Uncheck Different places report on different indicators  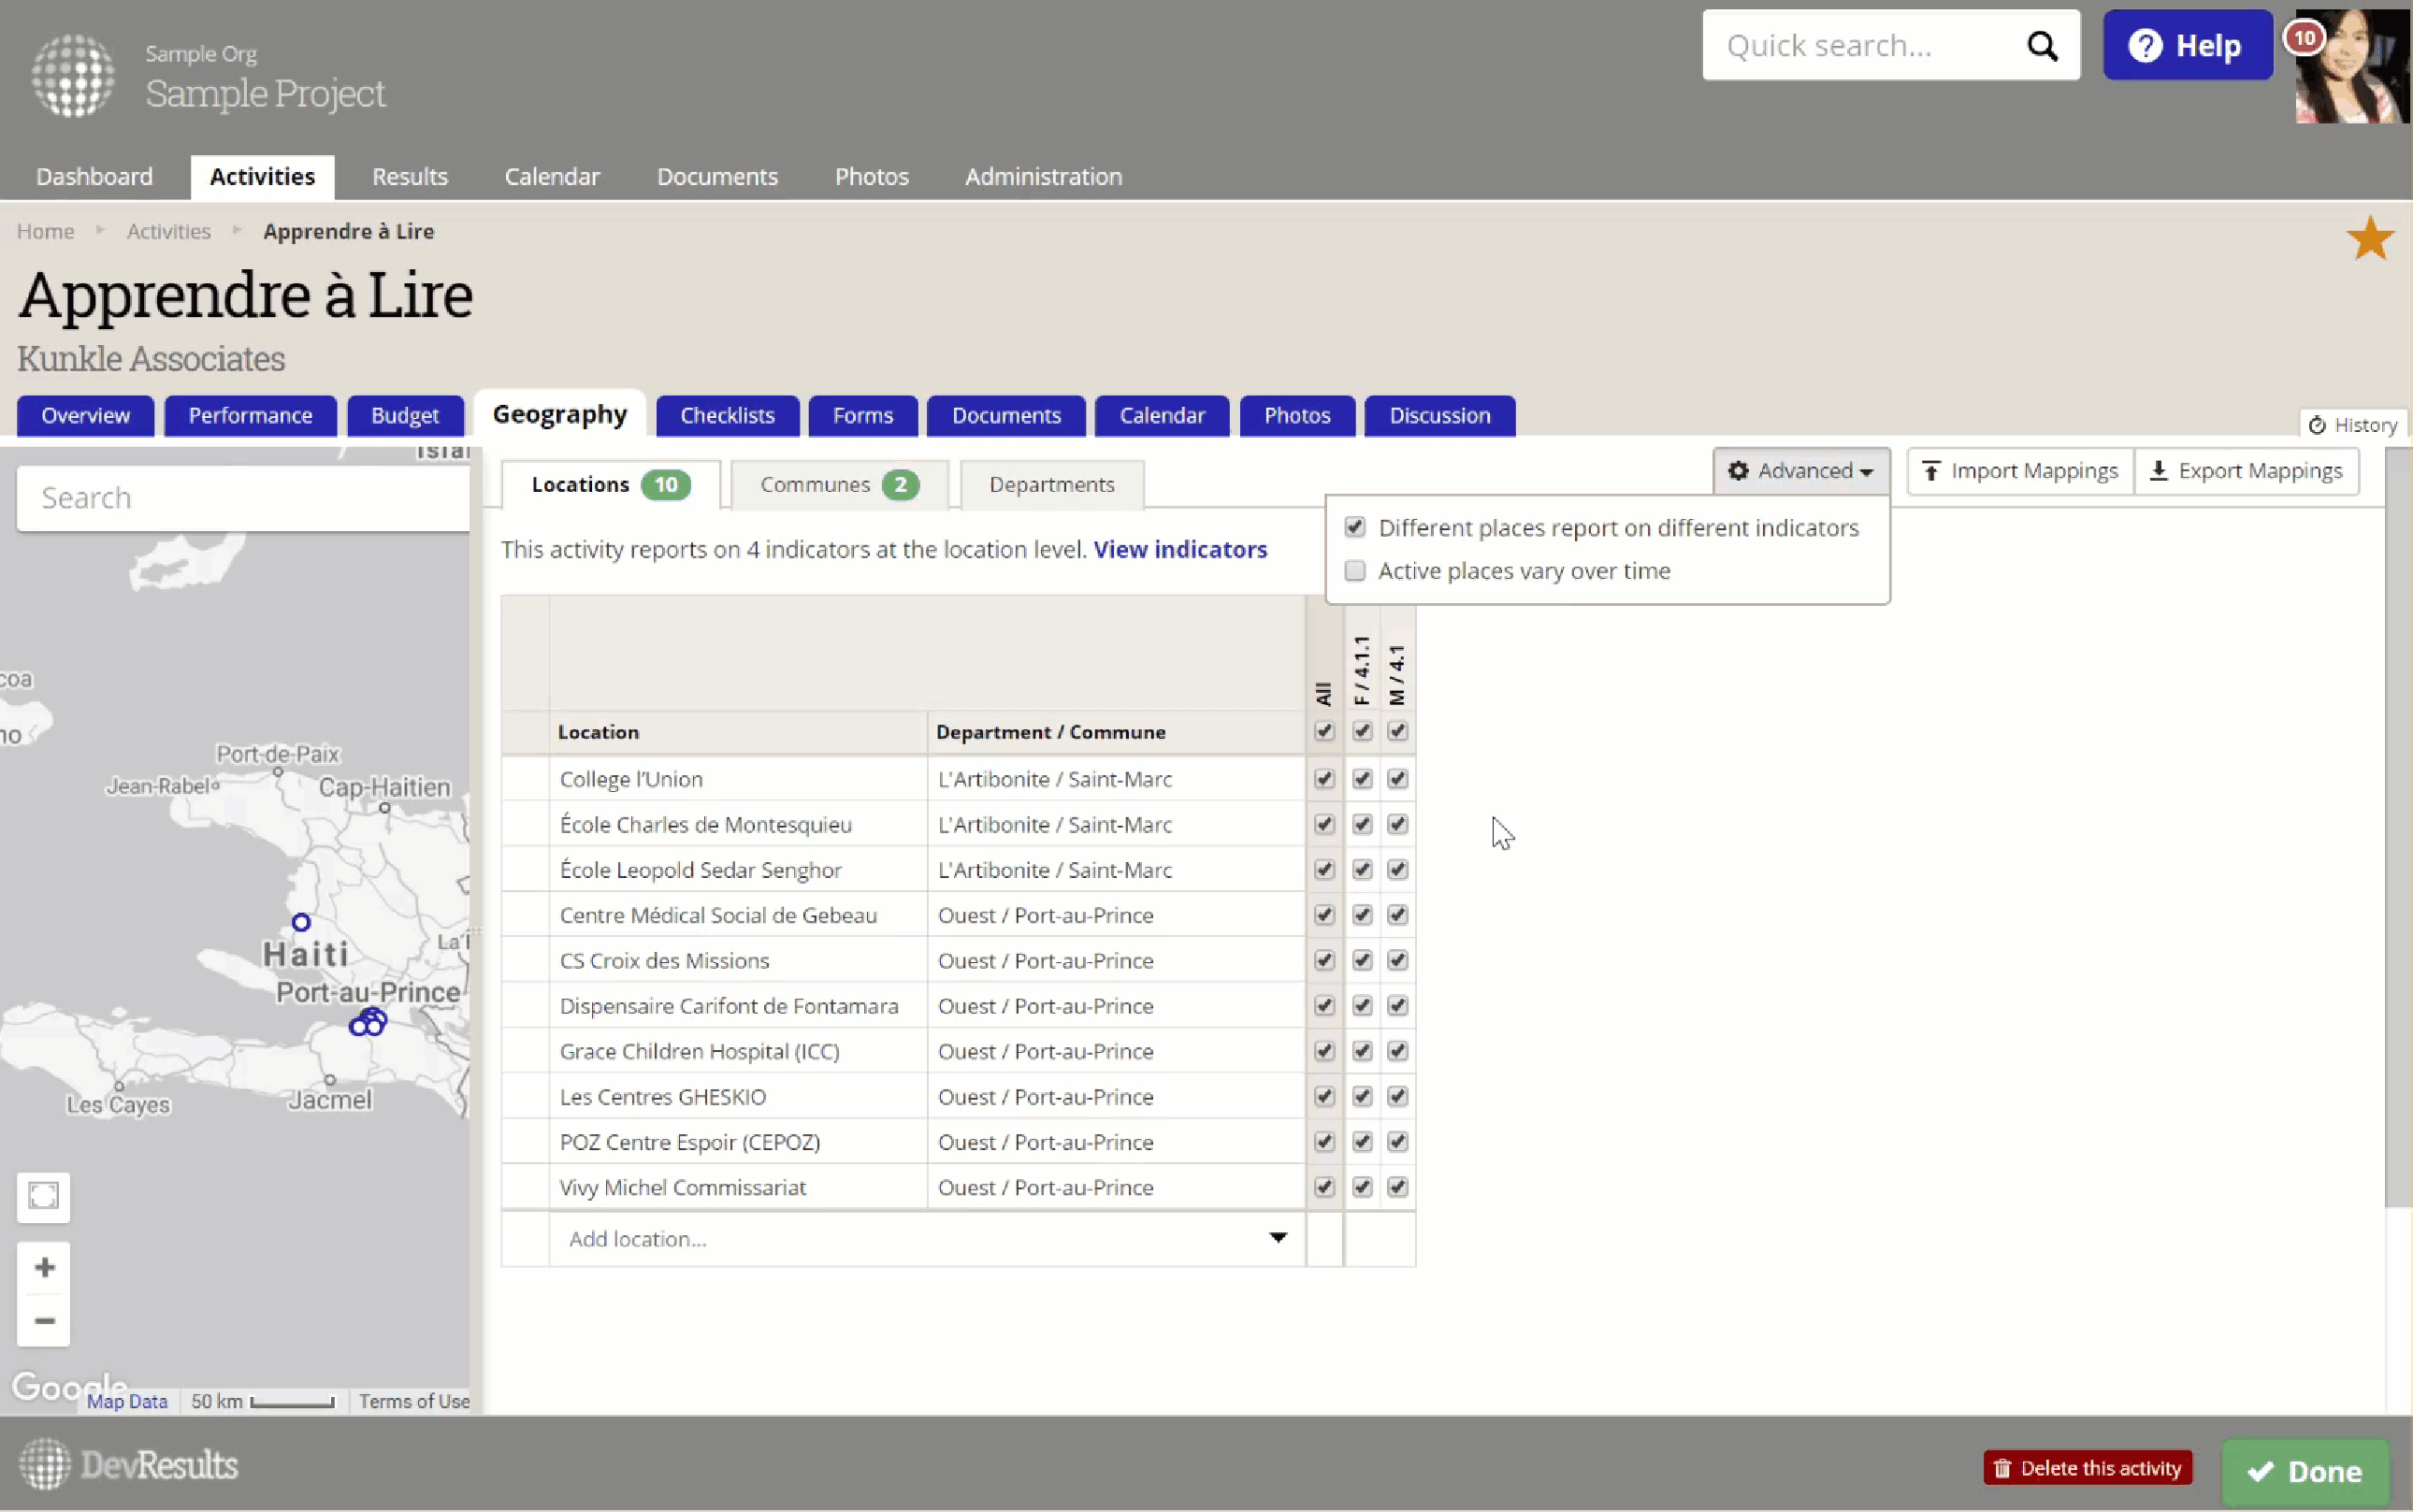click(x=1355, y=527)
